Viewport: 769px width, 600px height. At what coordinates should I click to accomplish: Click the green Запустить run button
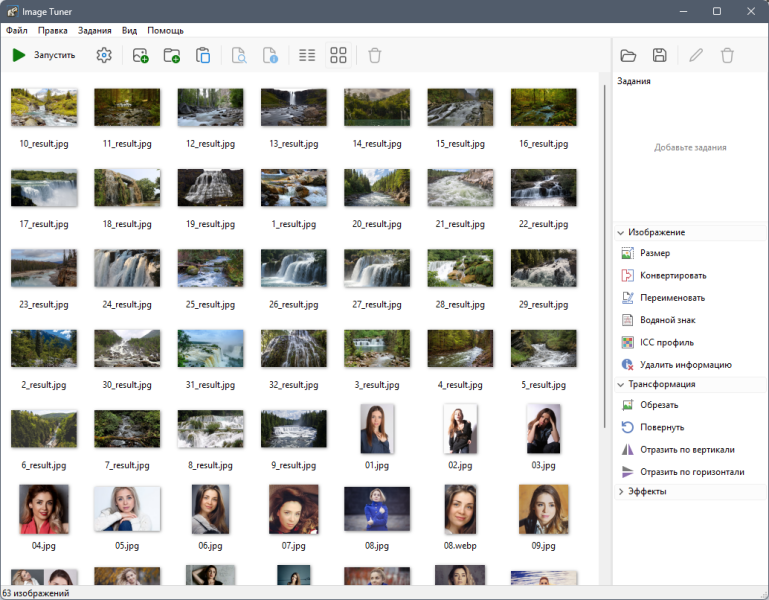44,55
